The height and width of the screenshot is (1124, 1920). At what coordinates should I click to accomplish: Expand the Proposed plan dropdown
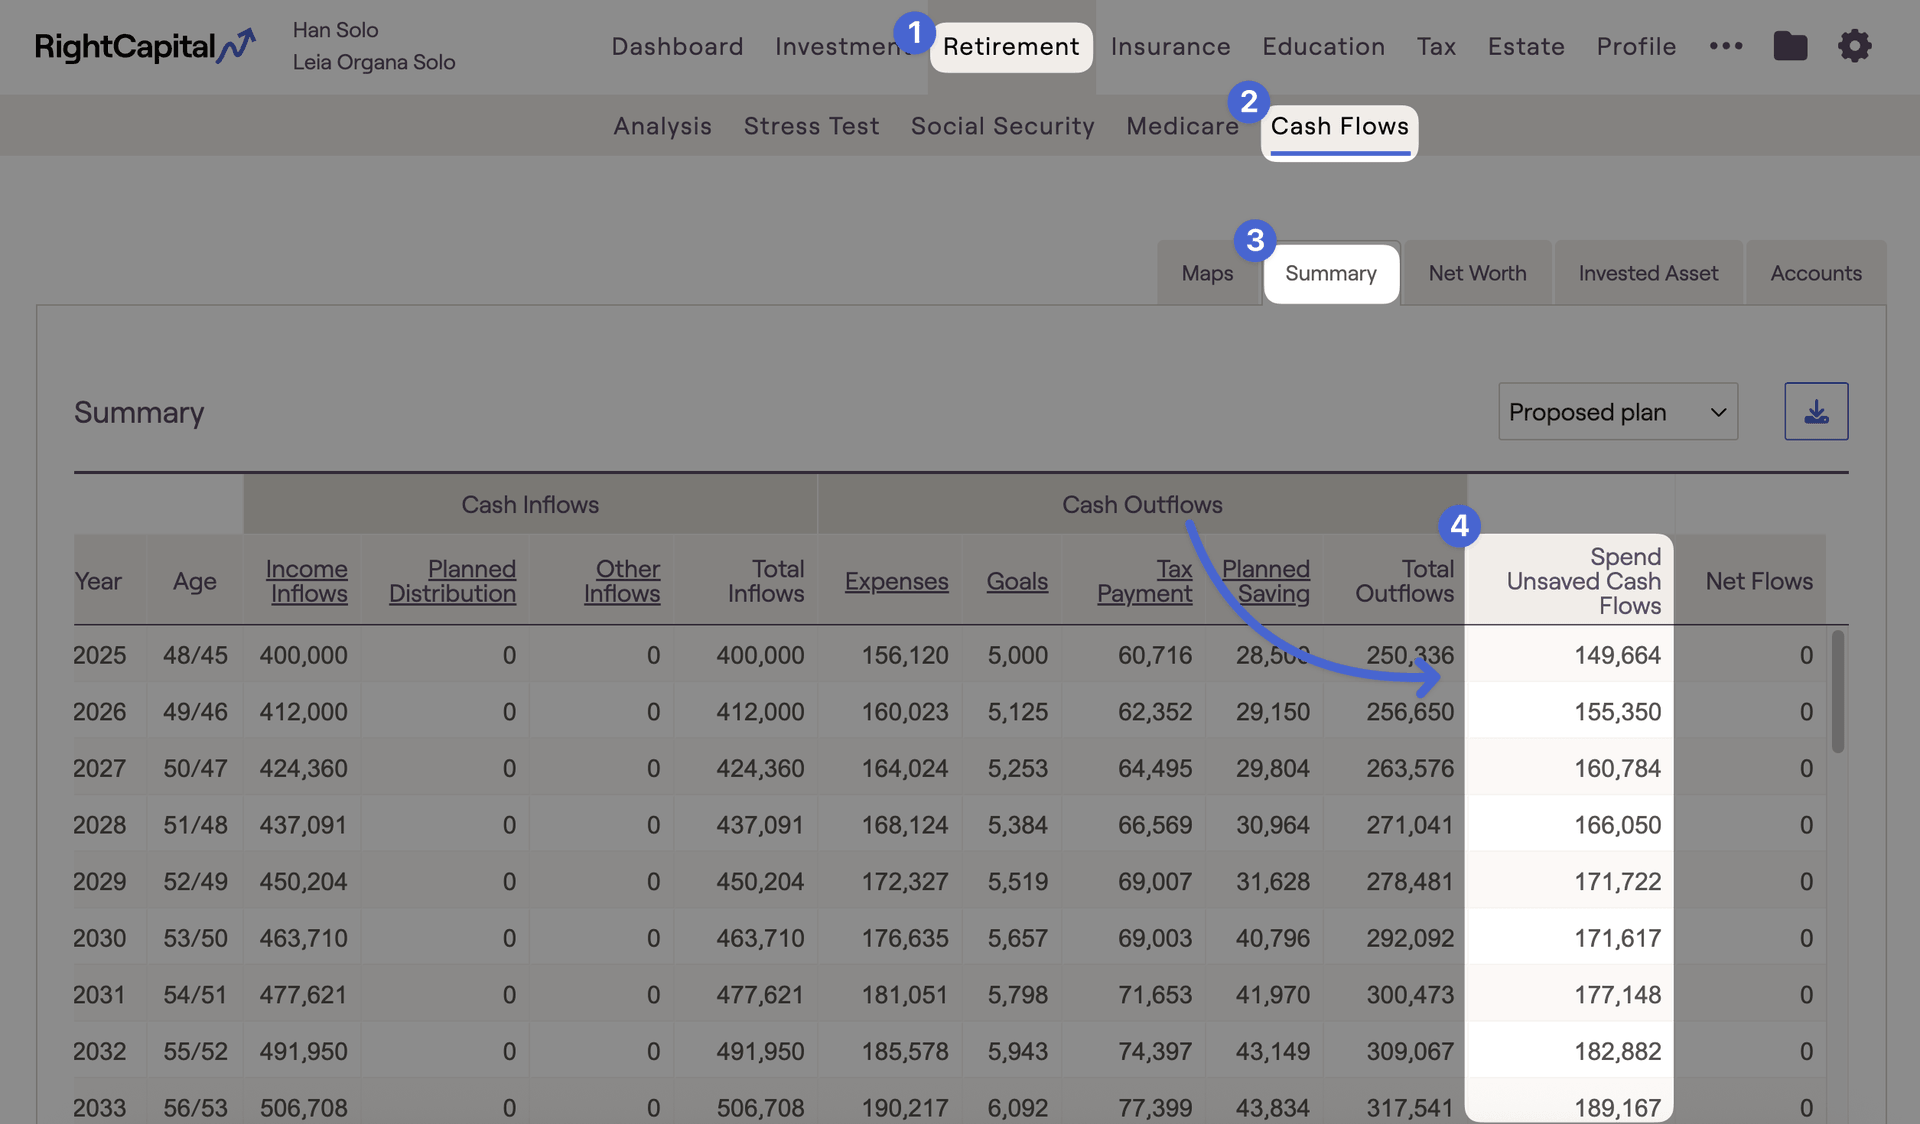[1617, 411]
